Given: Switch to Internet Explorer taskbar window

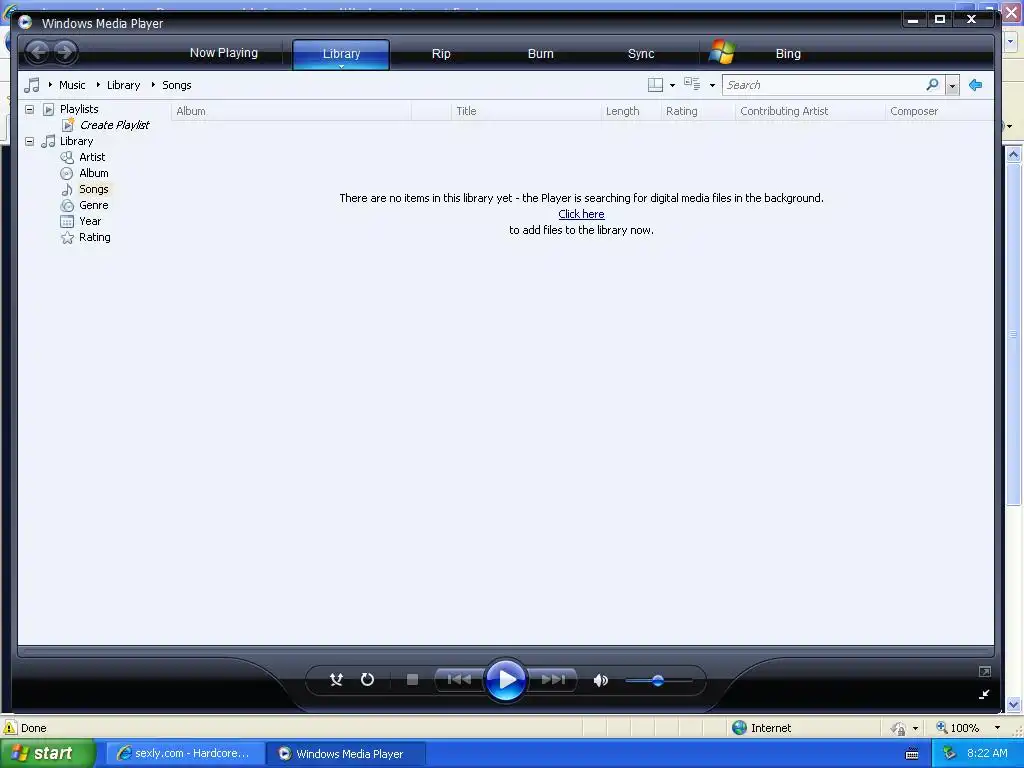Looking at the screenshot, I should point(184,754).
